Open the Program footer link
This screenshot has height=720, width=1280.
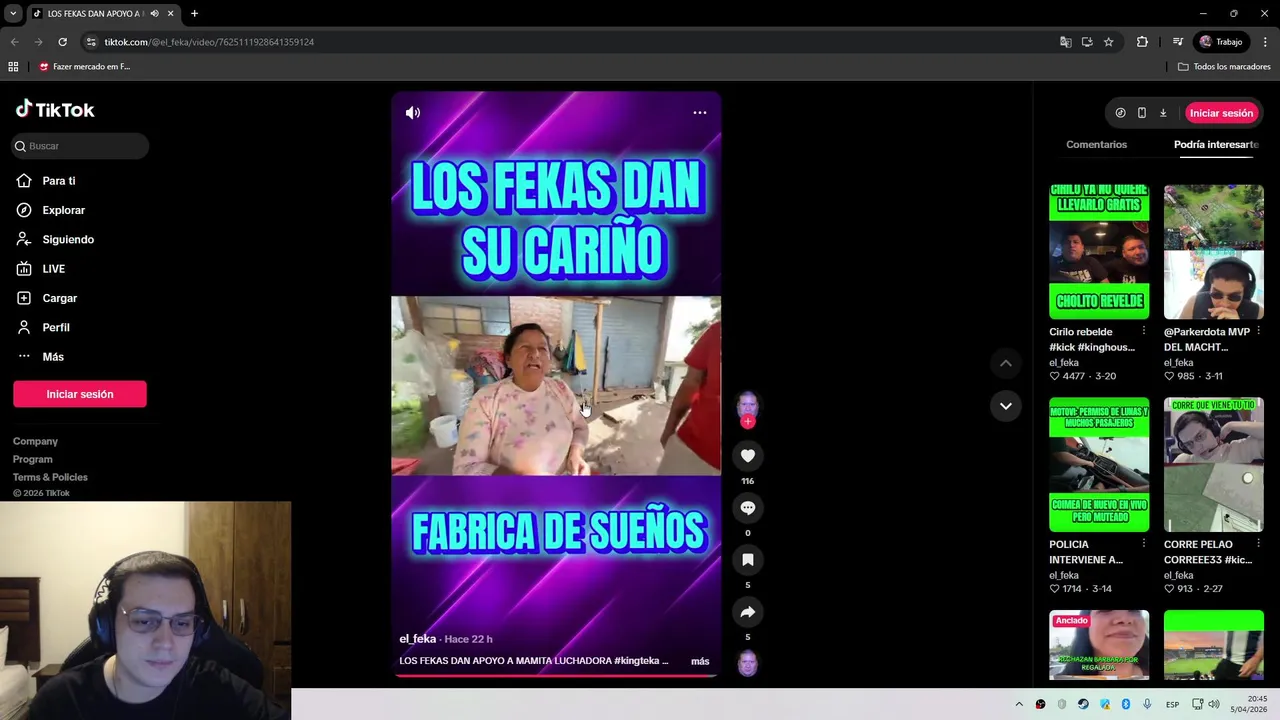click(x=33, y=459)
